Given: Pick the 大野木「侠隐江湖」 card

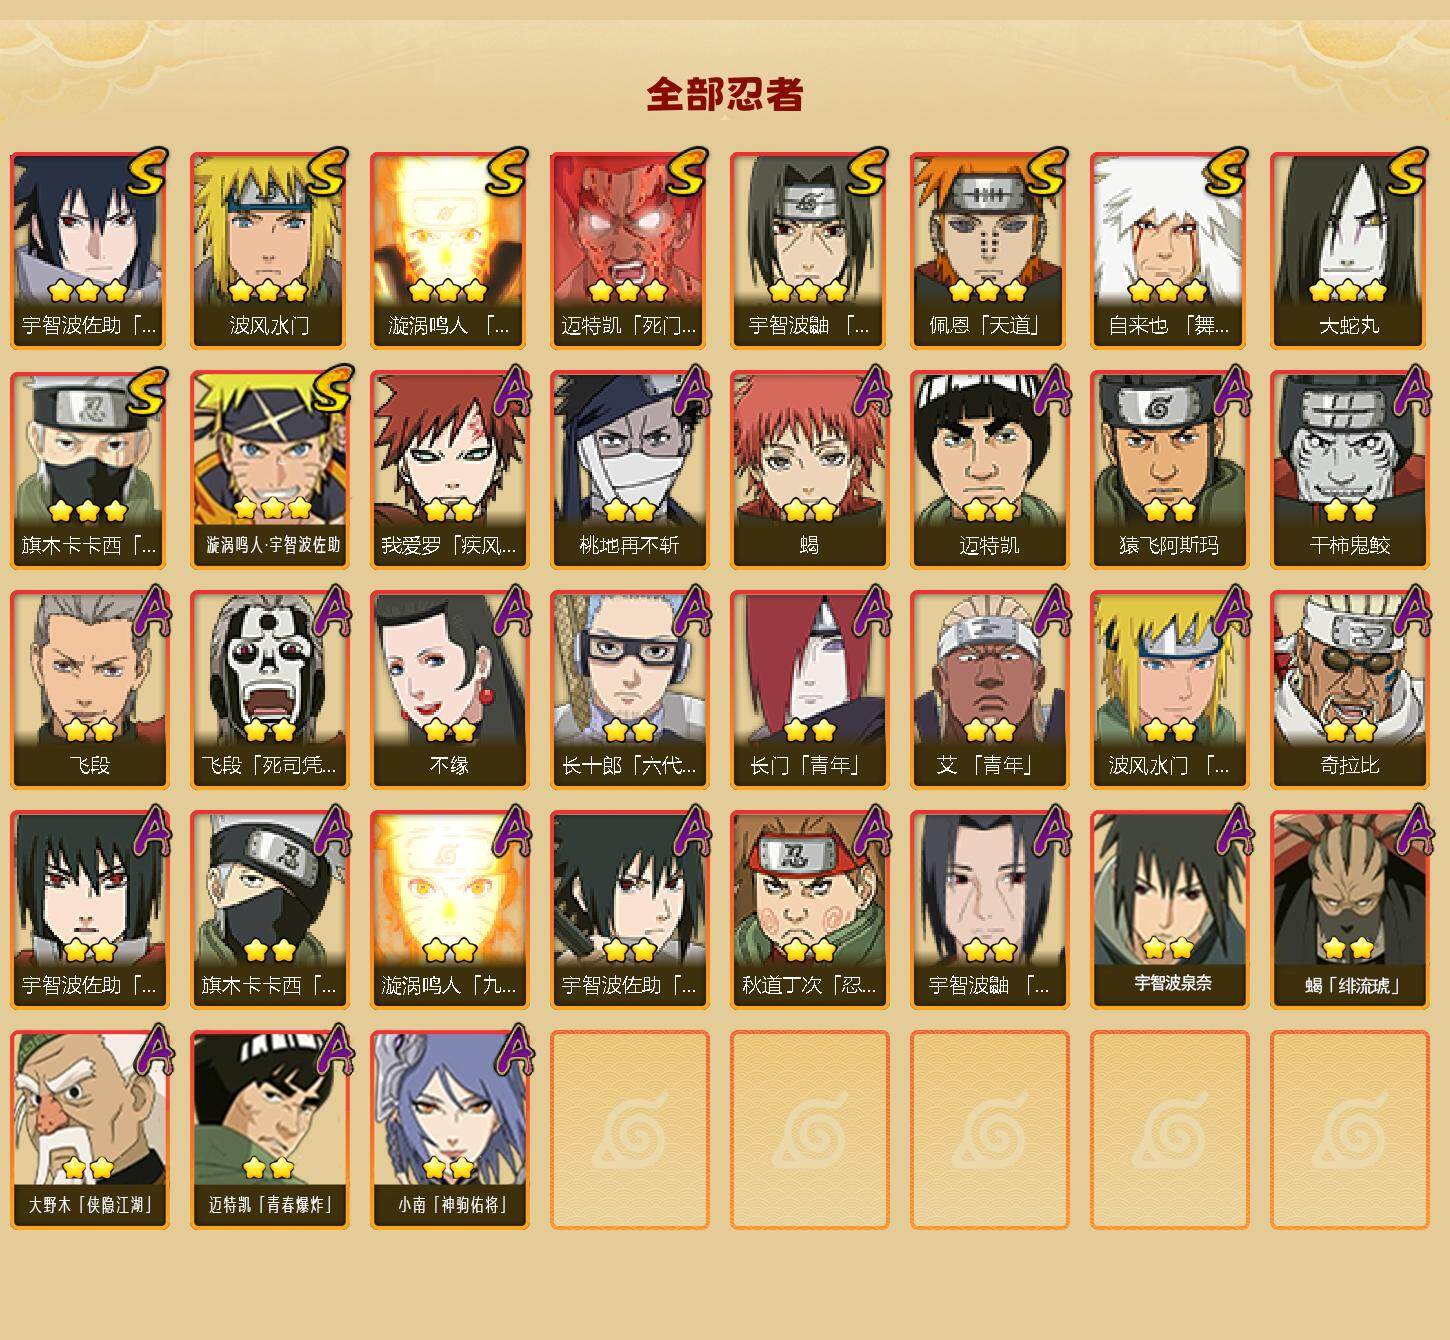Looking at the screenshot, I should coord(89,1130).
